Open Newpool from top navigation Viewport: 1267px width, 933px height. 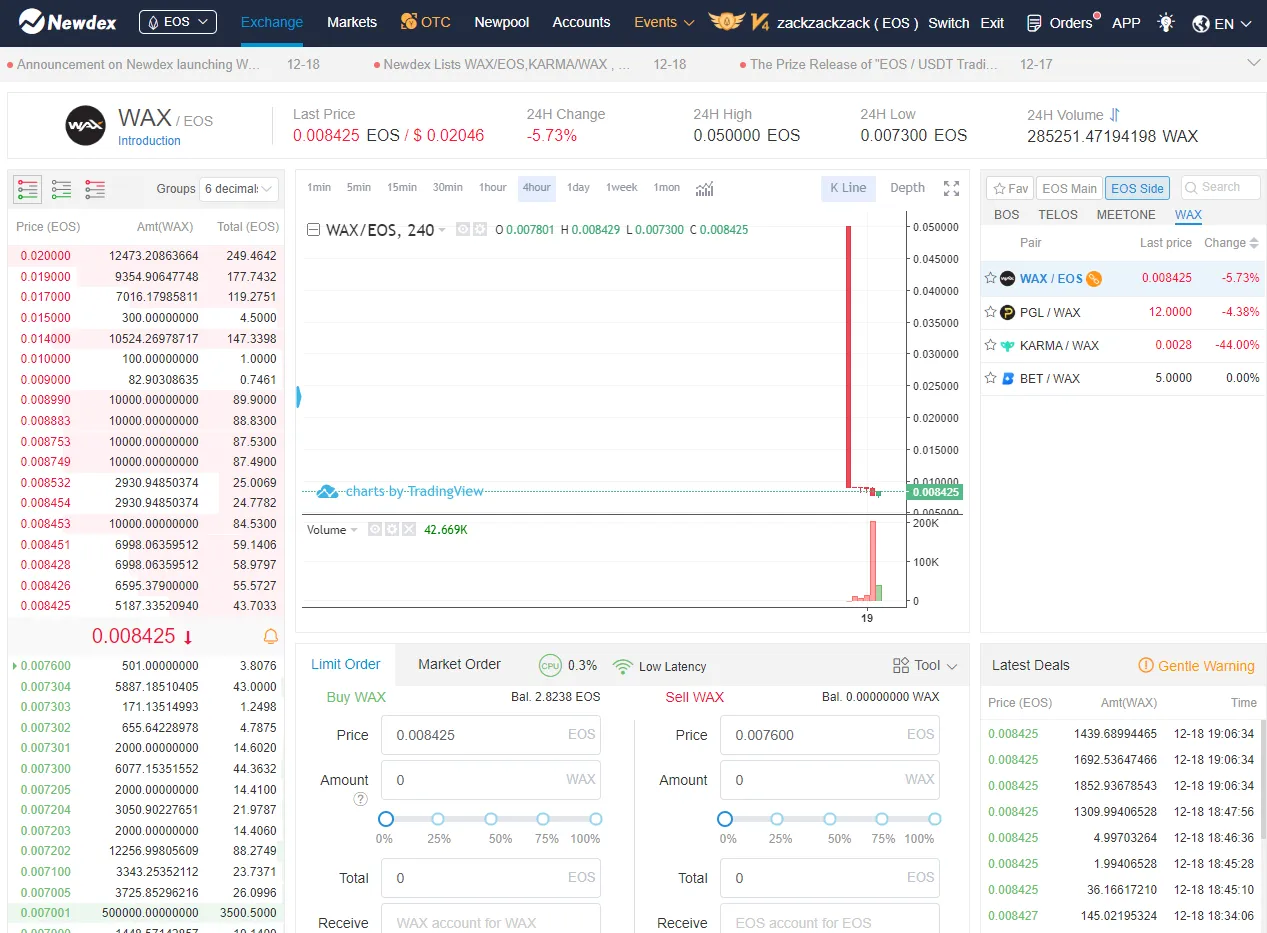502,22
